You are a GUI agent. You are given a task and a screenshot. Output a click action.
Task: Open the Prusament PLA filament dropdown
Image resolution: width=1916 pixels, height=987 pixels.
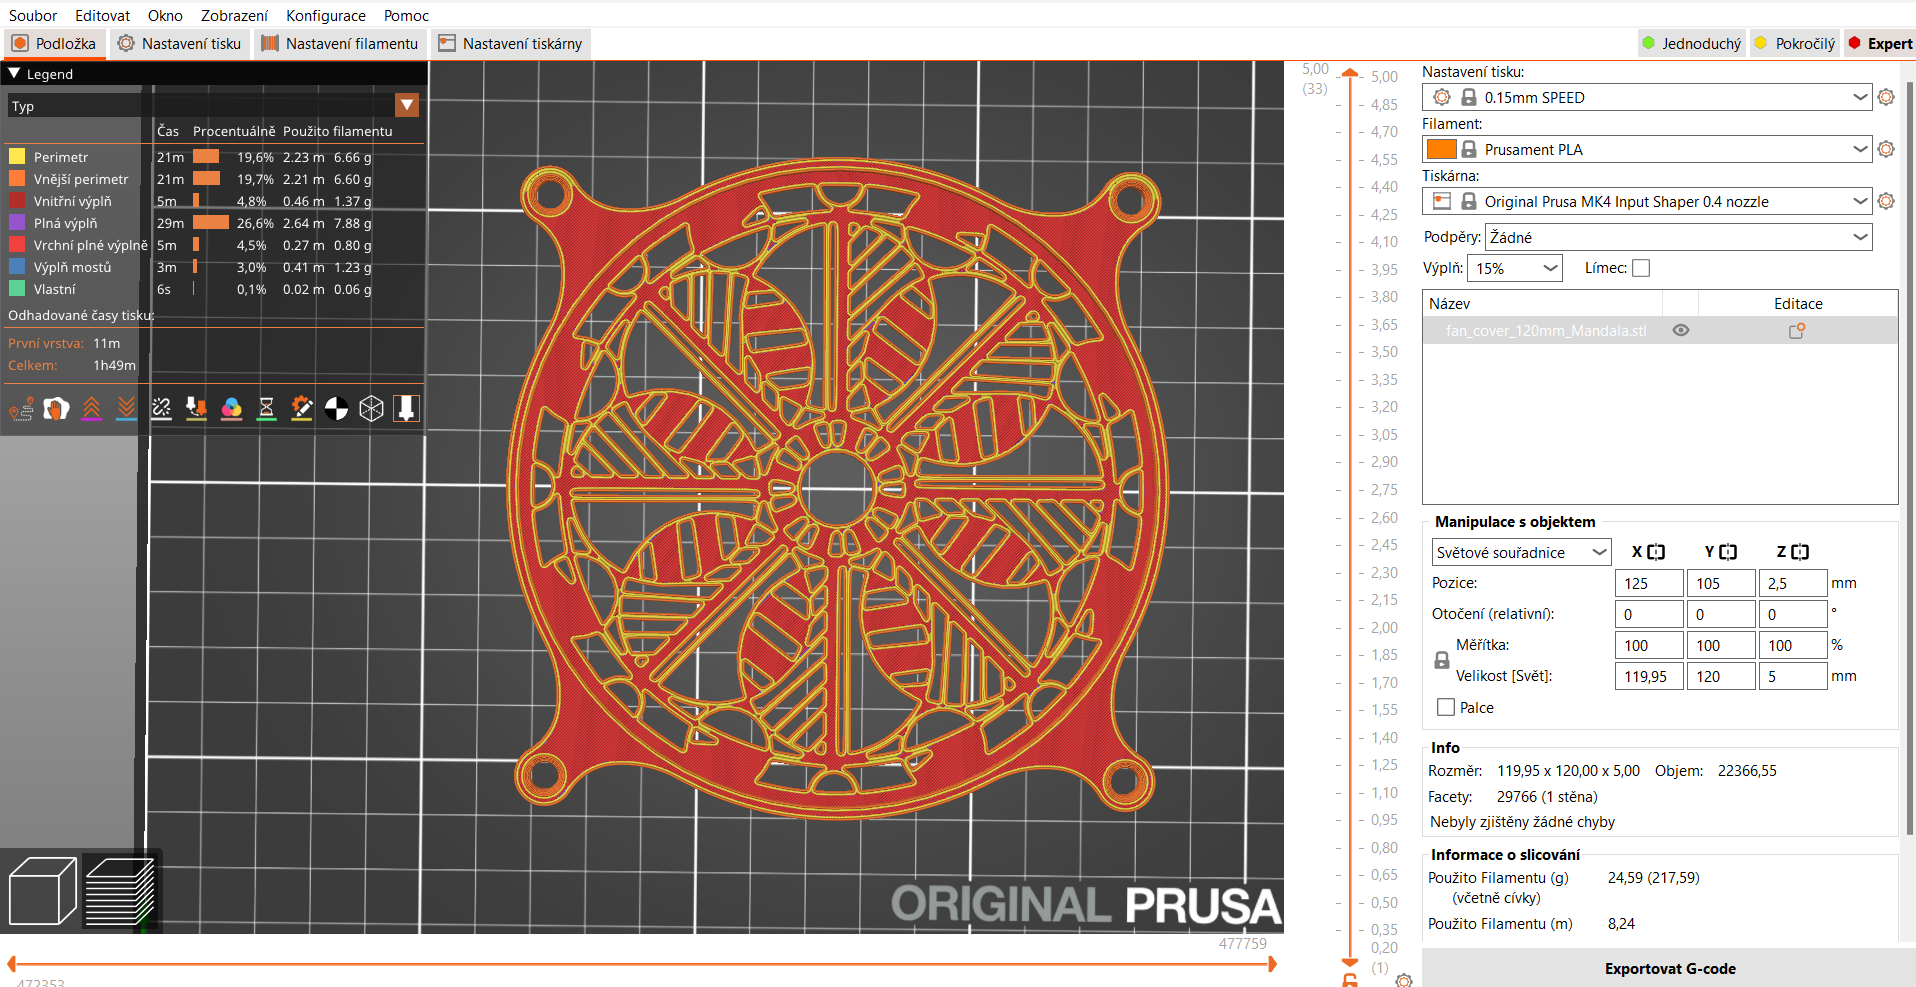click(1647, 149)
